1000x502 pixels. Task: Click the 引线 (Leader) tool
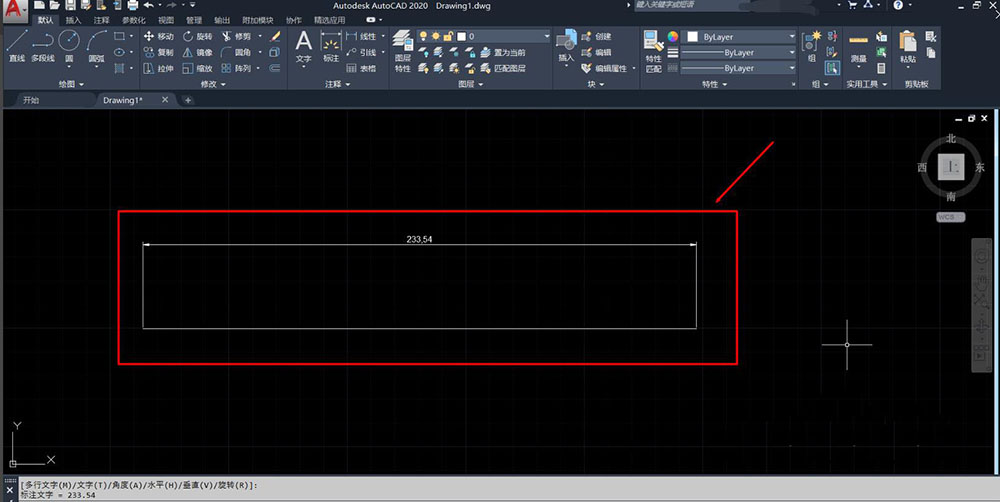pos(362,52)
